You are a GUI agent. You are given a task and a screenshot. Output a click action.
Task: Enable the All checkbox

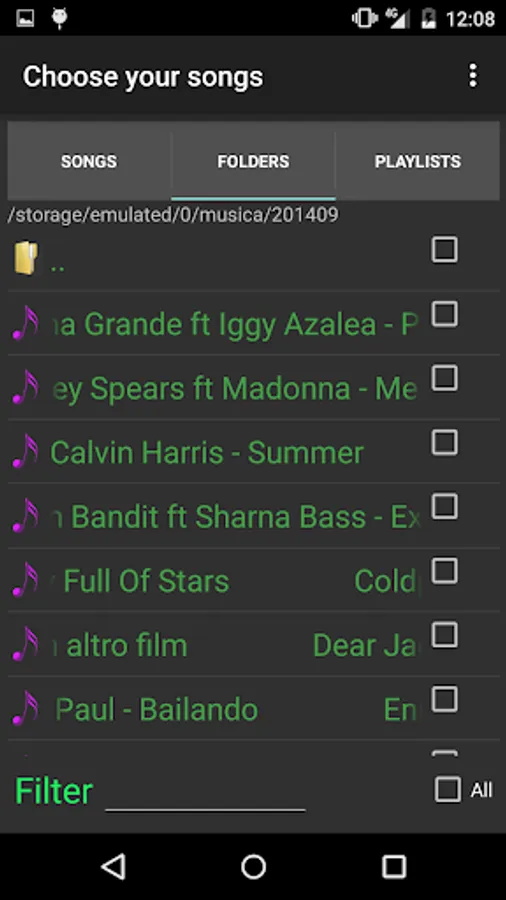[x=447, y=789]
